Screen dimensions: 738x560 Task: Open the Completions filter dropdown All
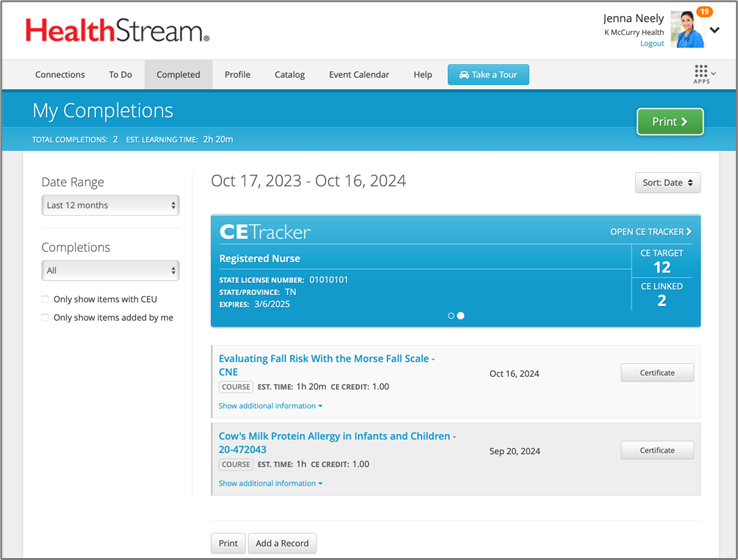click(111, 271)
